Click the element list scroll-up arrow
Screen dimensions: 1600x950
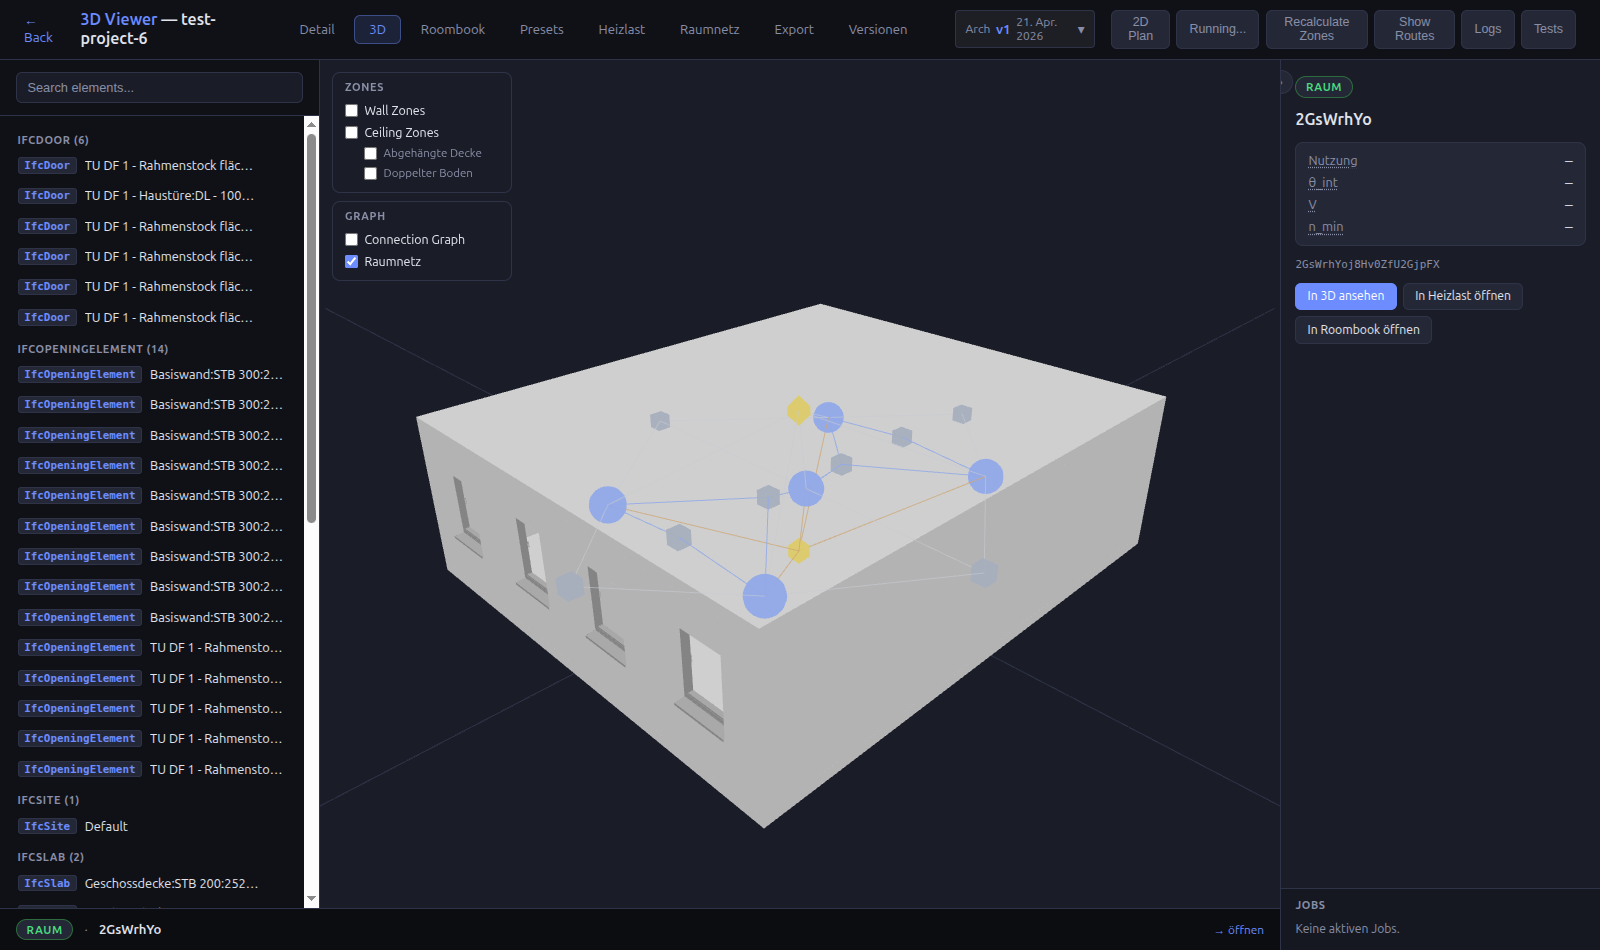coord(311,124)
